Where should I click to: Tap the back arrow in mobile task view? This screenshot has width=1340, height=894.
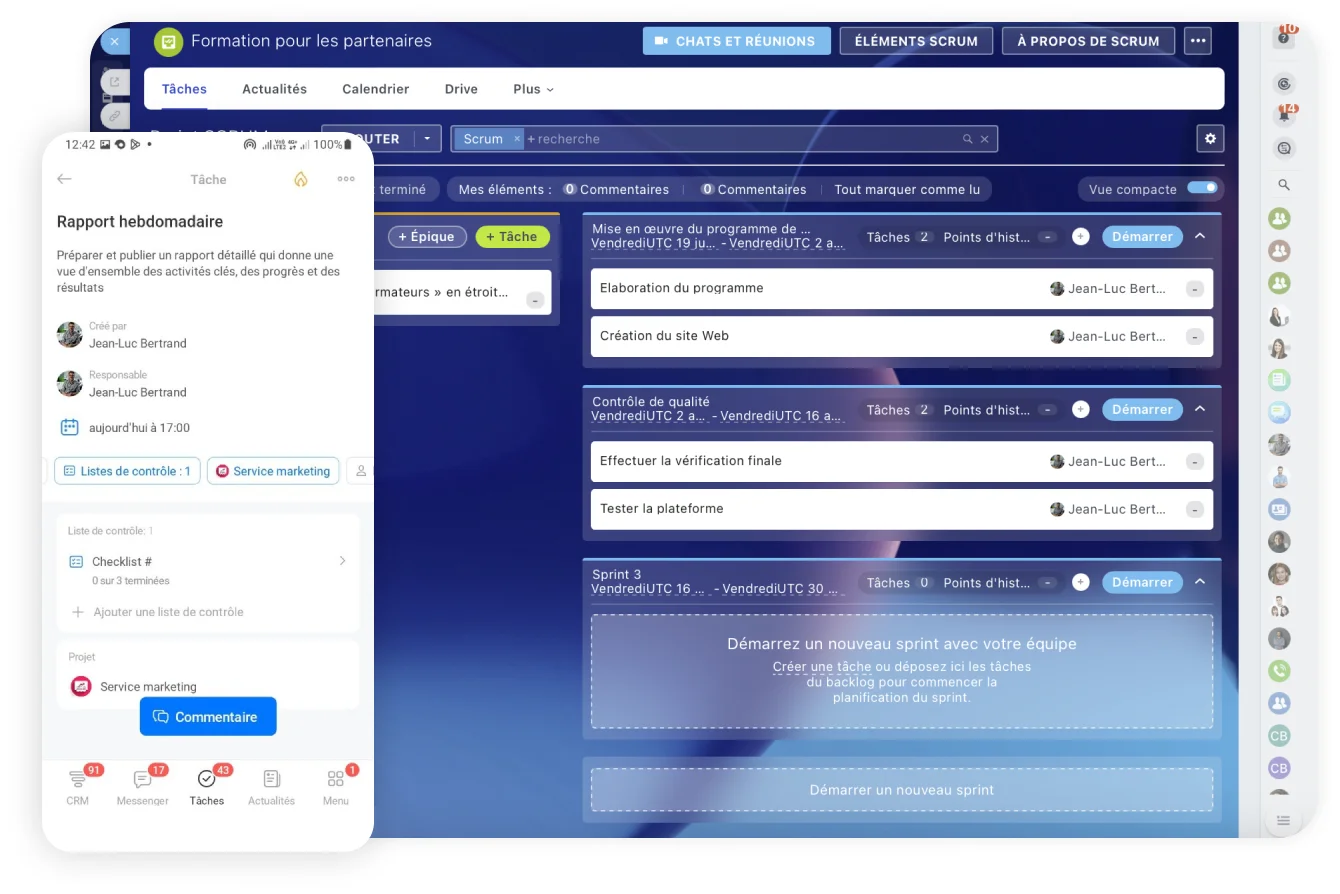(65, 179)
